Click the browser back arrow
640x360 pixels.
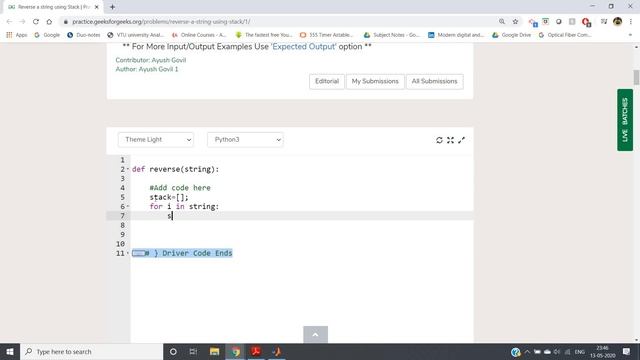[x=9, y=22]
